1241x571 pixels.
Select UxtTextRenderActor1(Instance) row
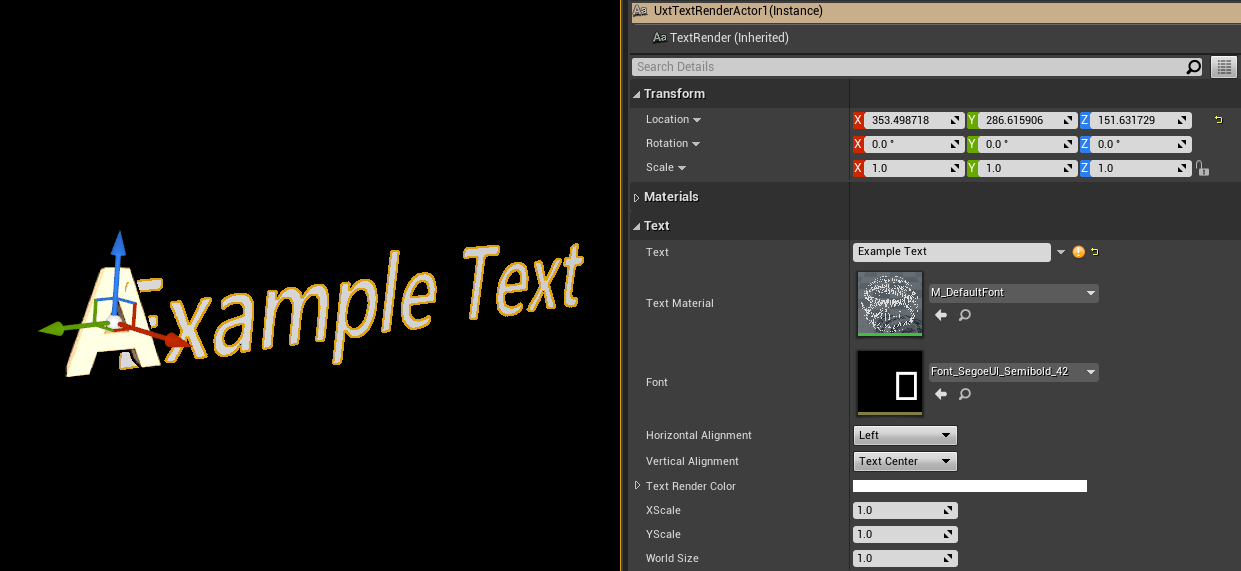coord(935,11)
